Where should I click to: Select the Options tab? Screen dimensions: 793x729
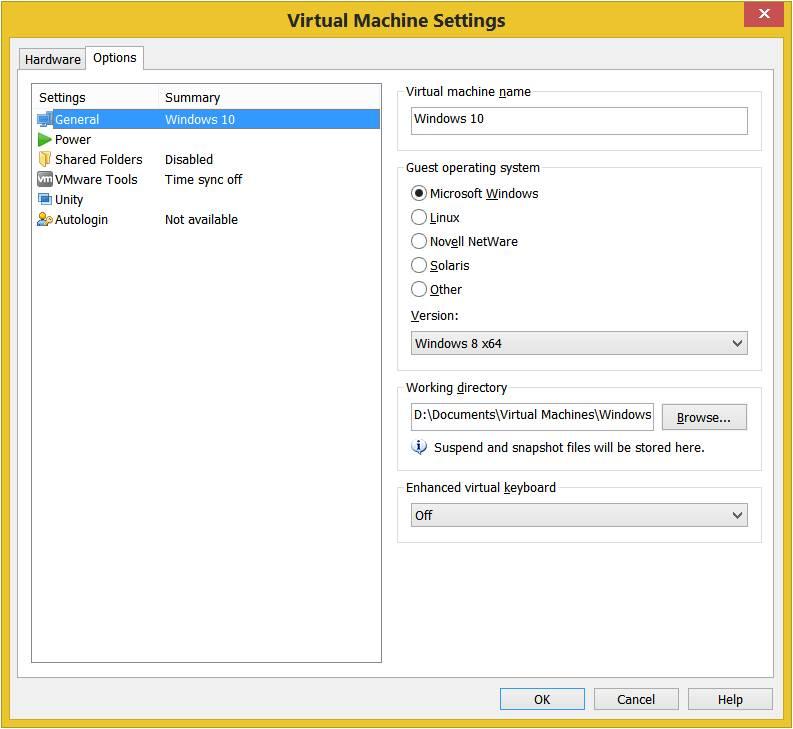(x=115, y=58)
